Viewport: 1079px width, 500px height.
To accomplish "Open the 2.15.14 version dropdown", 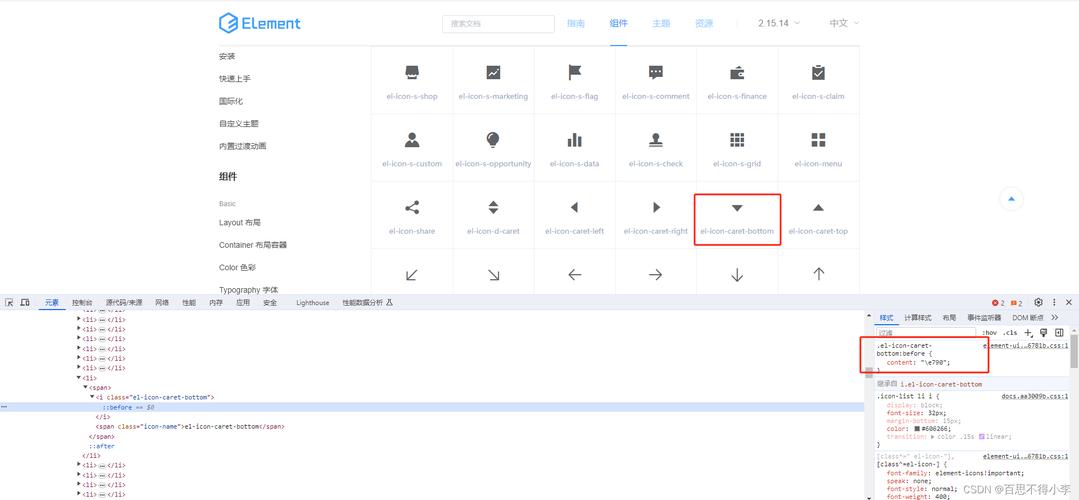I will (x=779, y=23).
